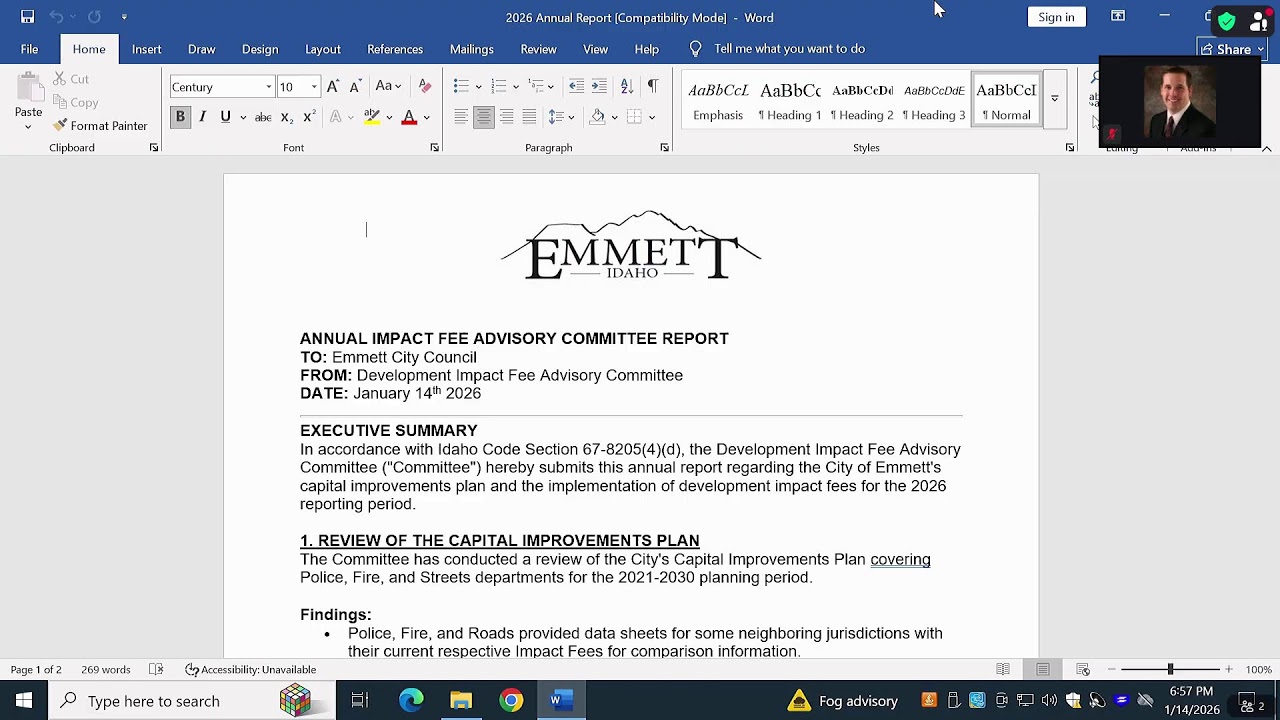Image resolution: width=1280 pixels, height=720 pixels.
Task: Sort text alphabetically icon
Action: (627, 87)
